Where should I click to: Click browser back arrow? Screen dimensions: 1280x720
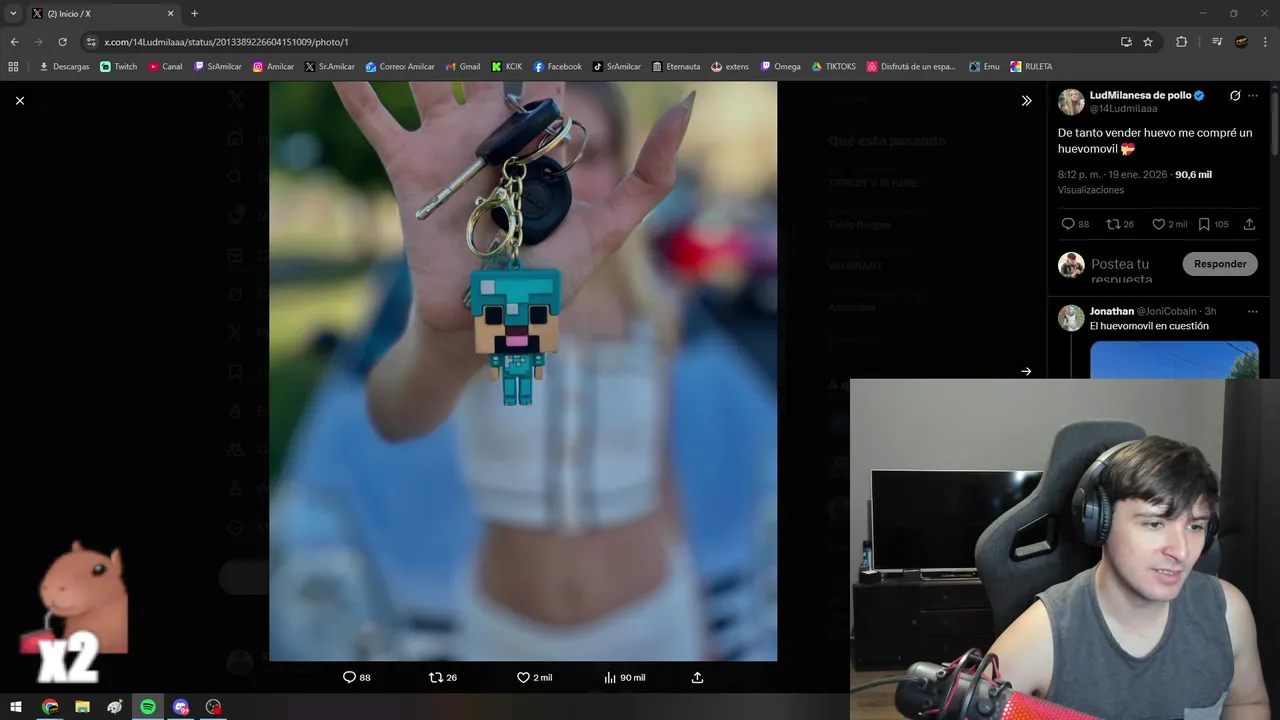tap(14, 42)
